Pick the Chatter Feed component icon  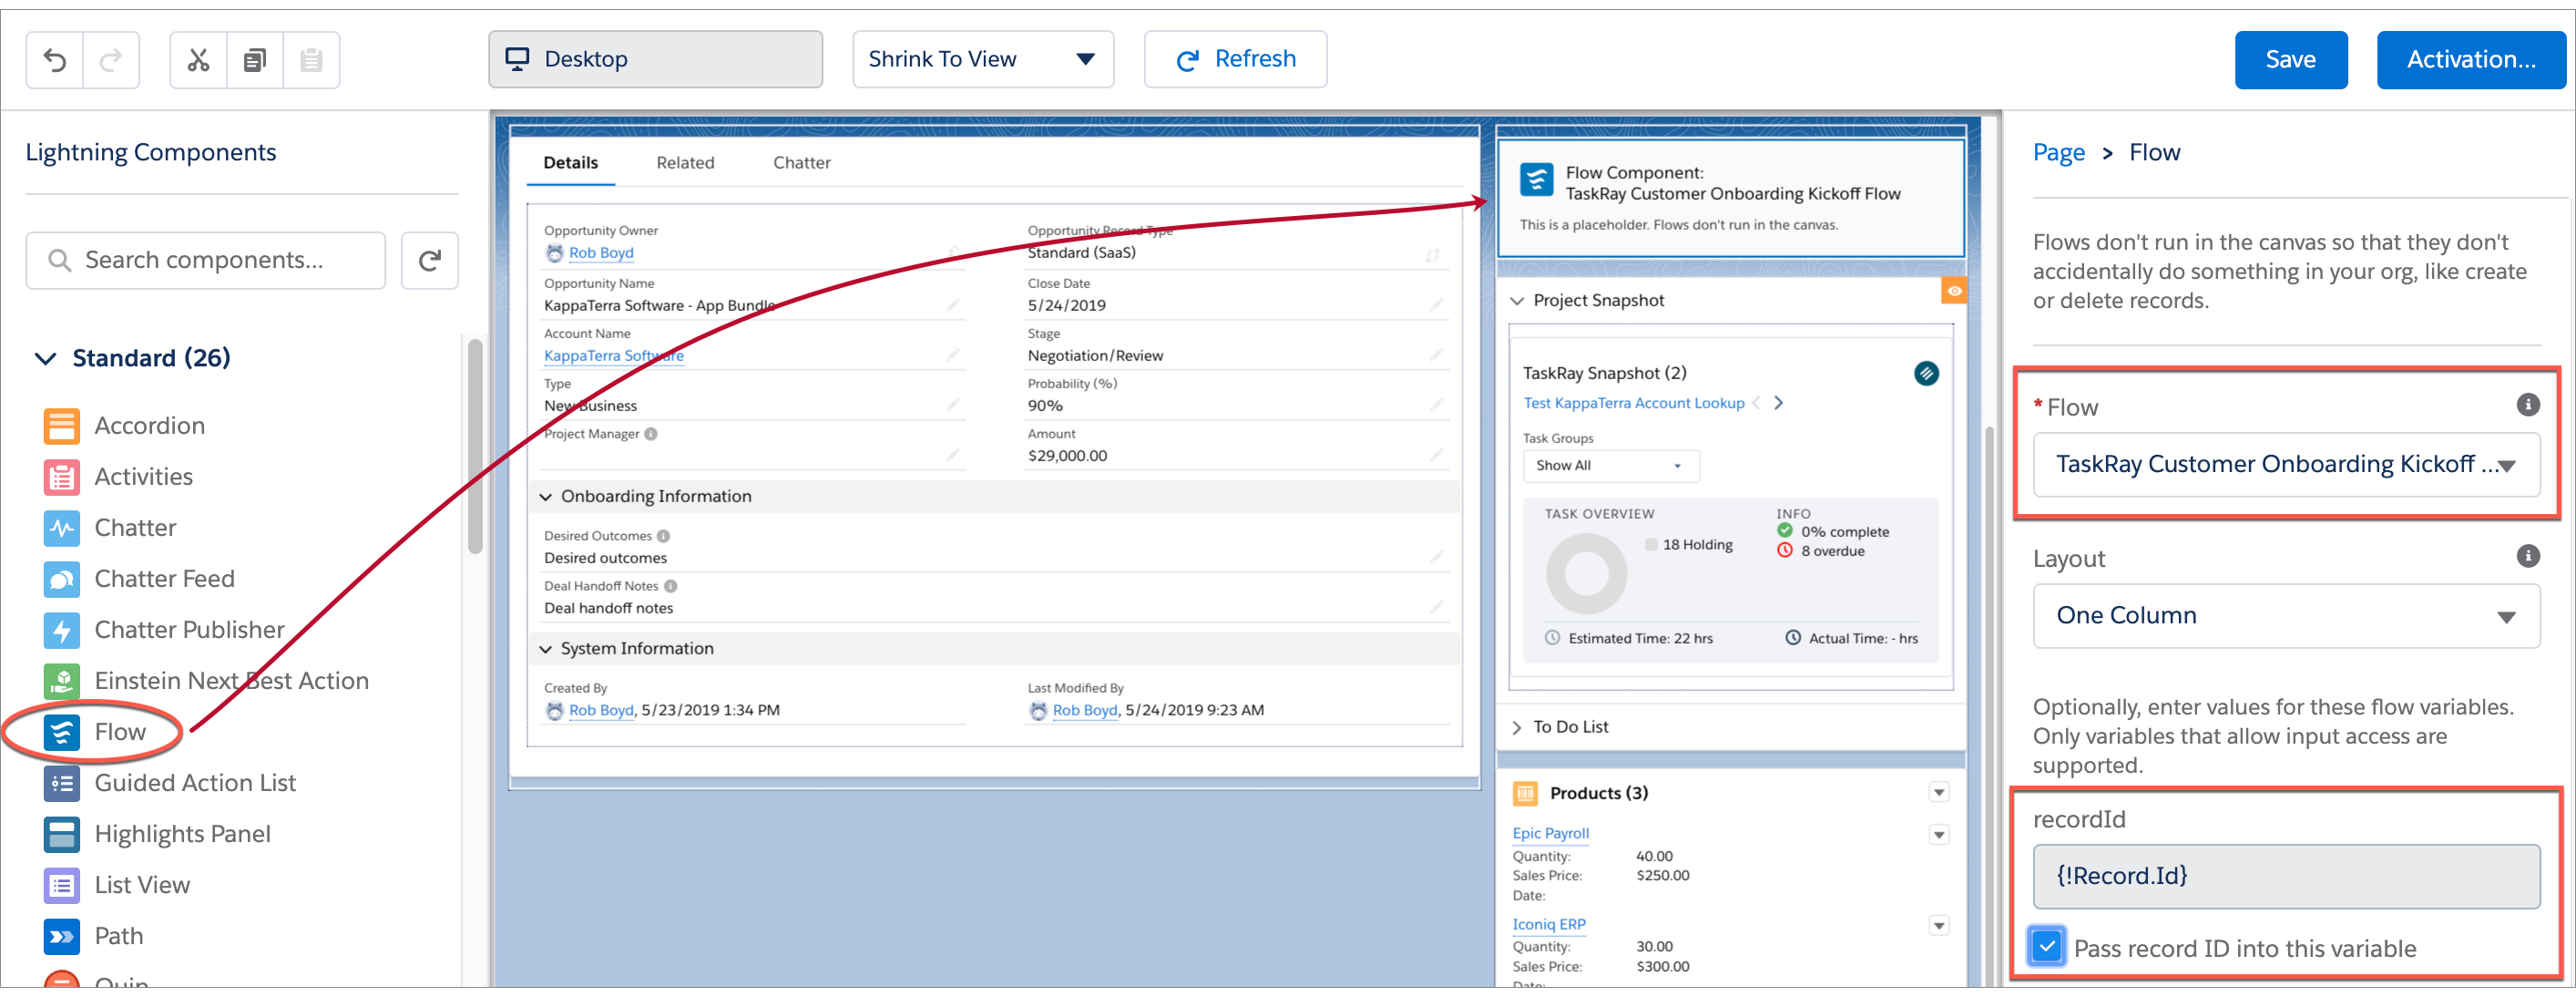(61, 579)
